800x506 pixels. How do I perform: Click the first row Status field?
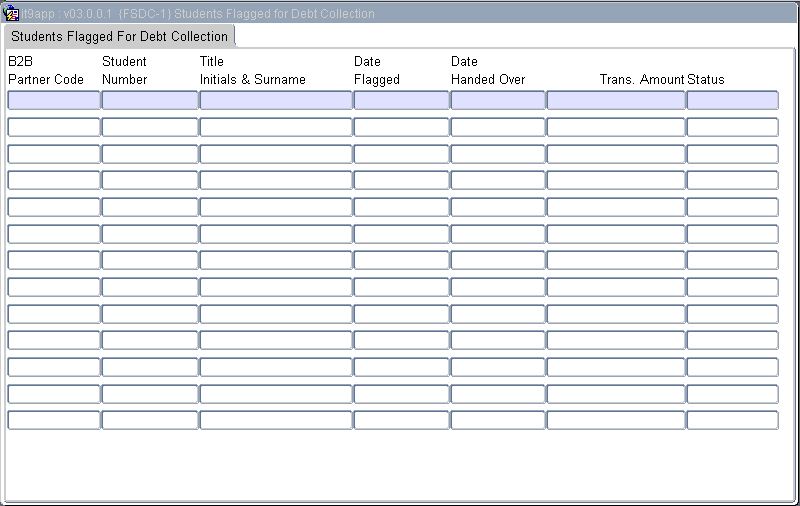coord(732,100)
